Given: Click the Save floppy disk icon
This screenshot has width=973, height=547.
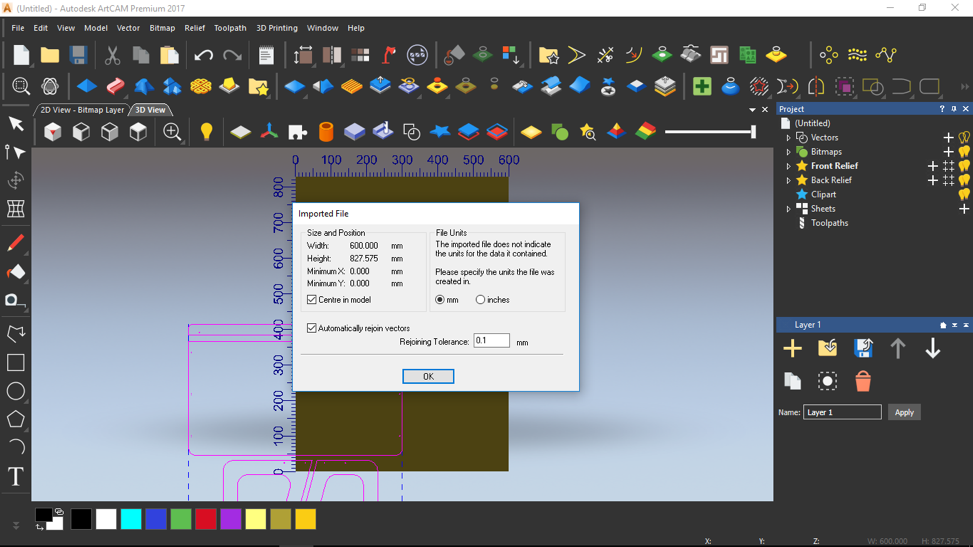Looking at the screenshot, I should pos(78,55).
